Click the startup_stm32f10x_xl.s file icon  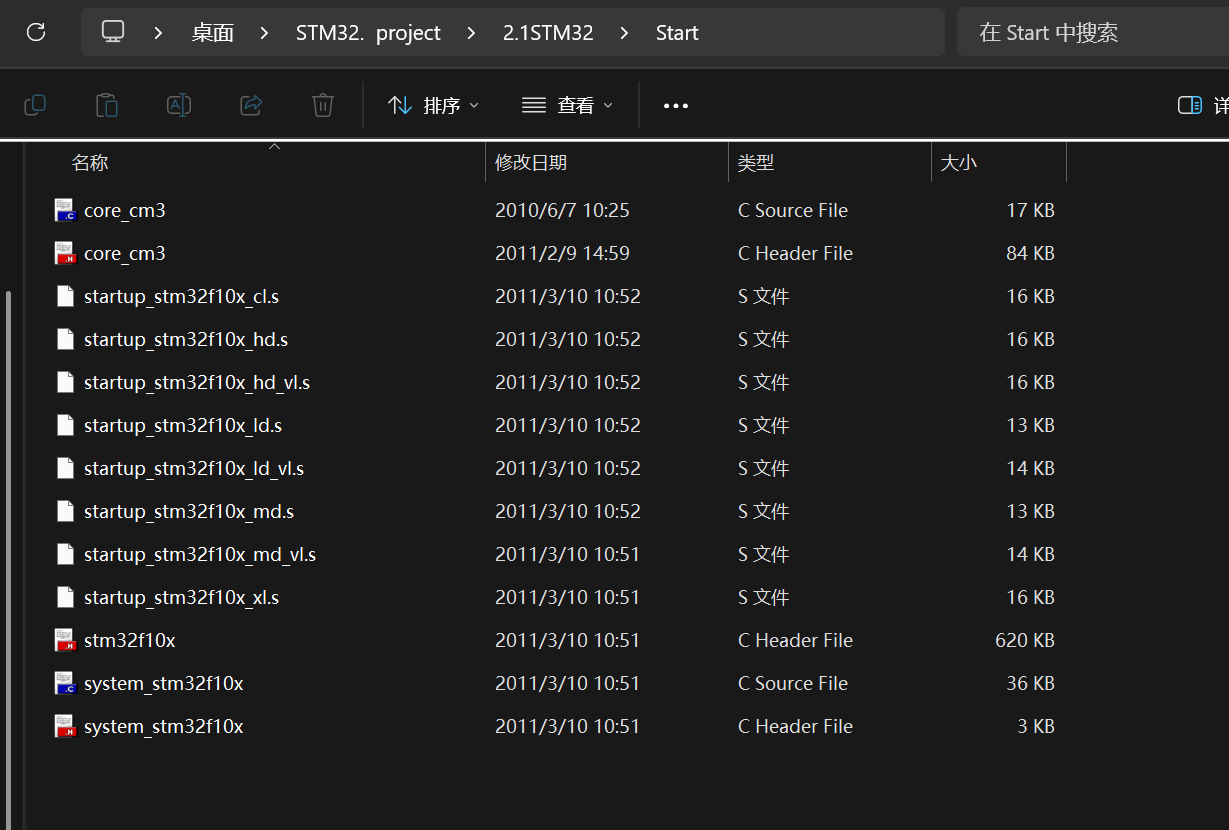[65, 597]
